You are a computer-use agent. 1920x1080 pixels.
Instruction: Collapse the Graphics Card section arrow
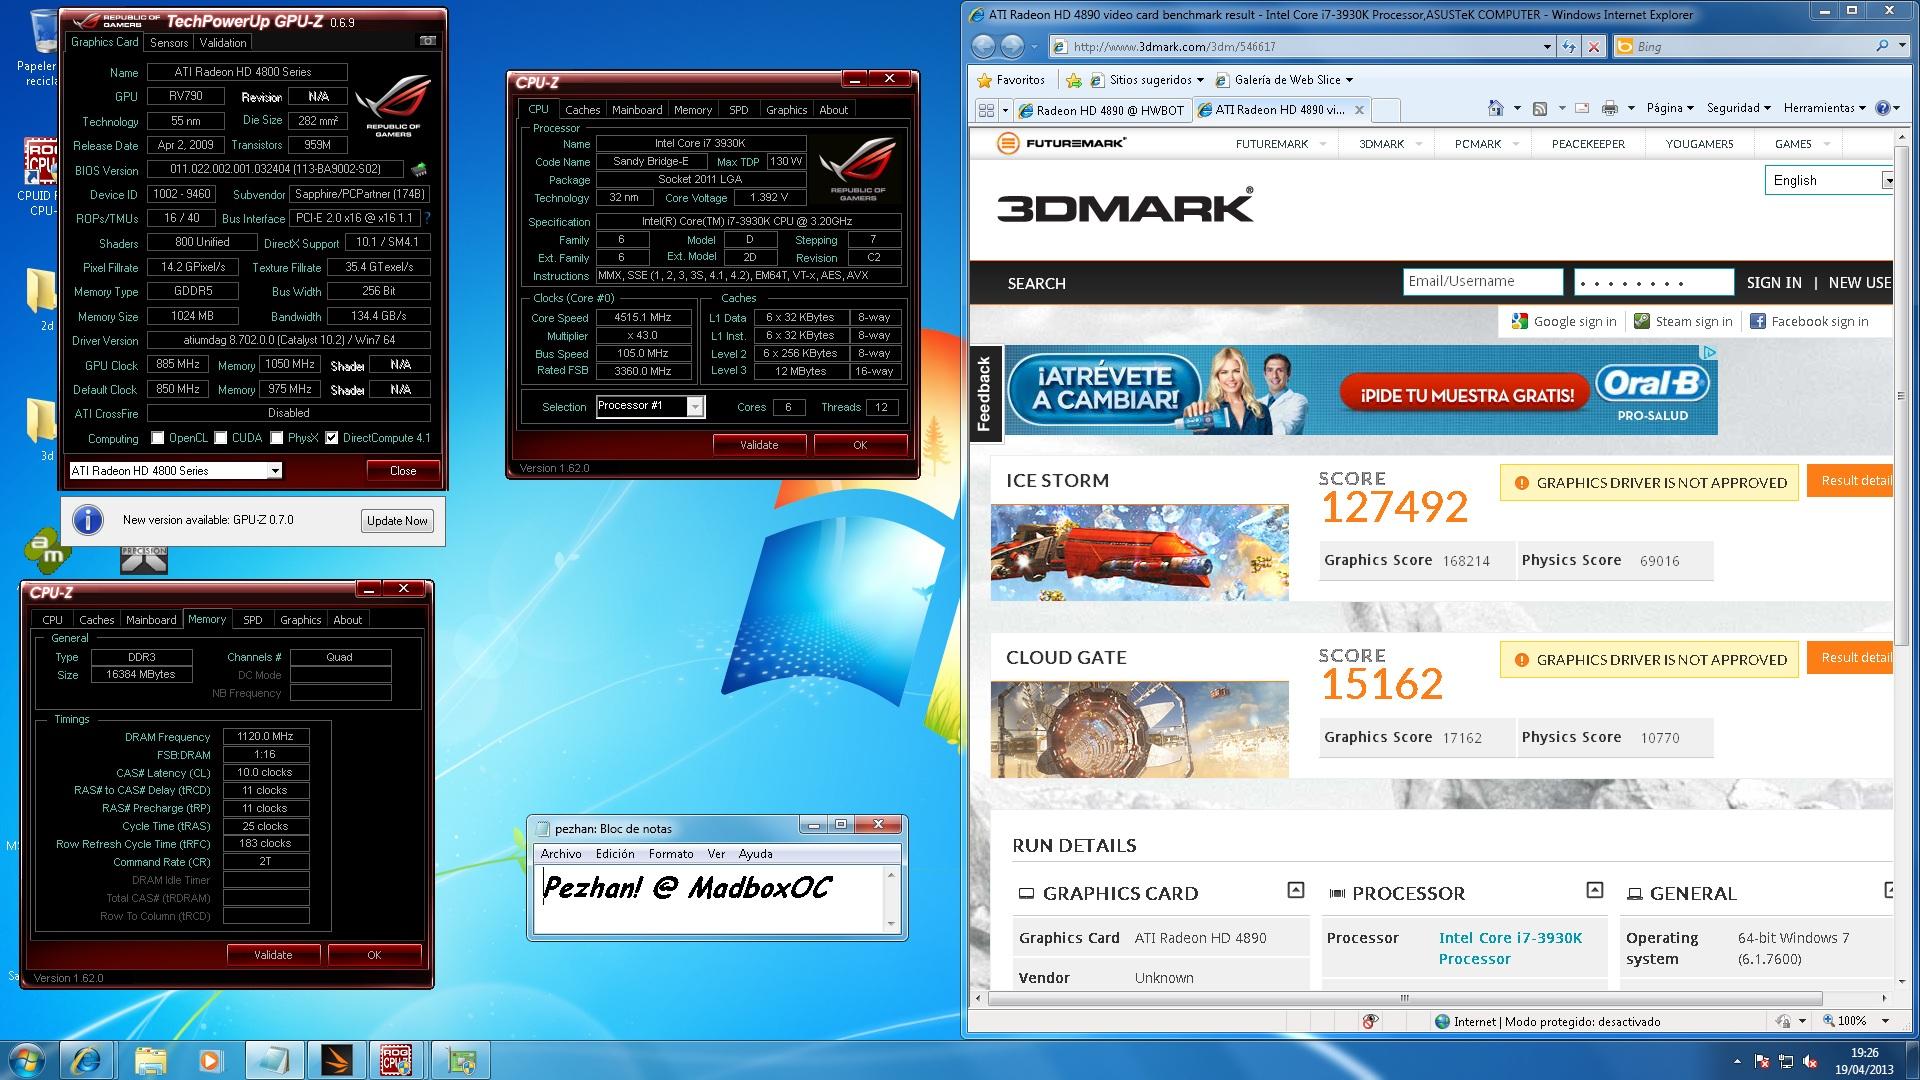[1296, 890]
